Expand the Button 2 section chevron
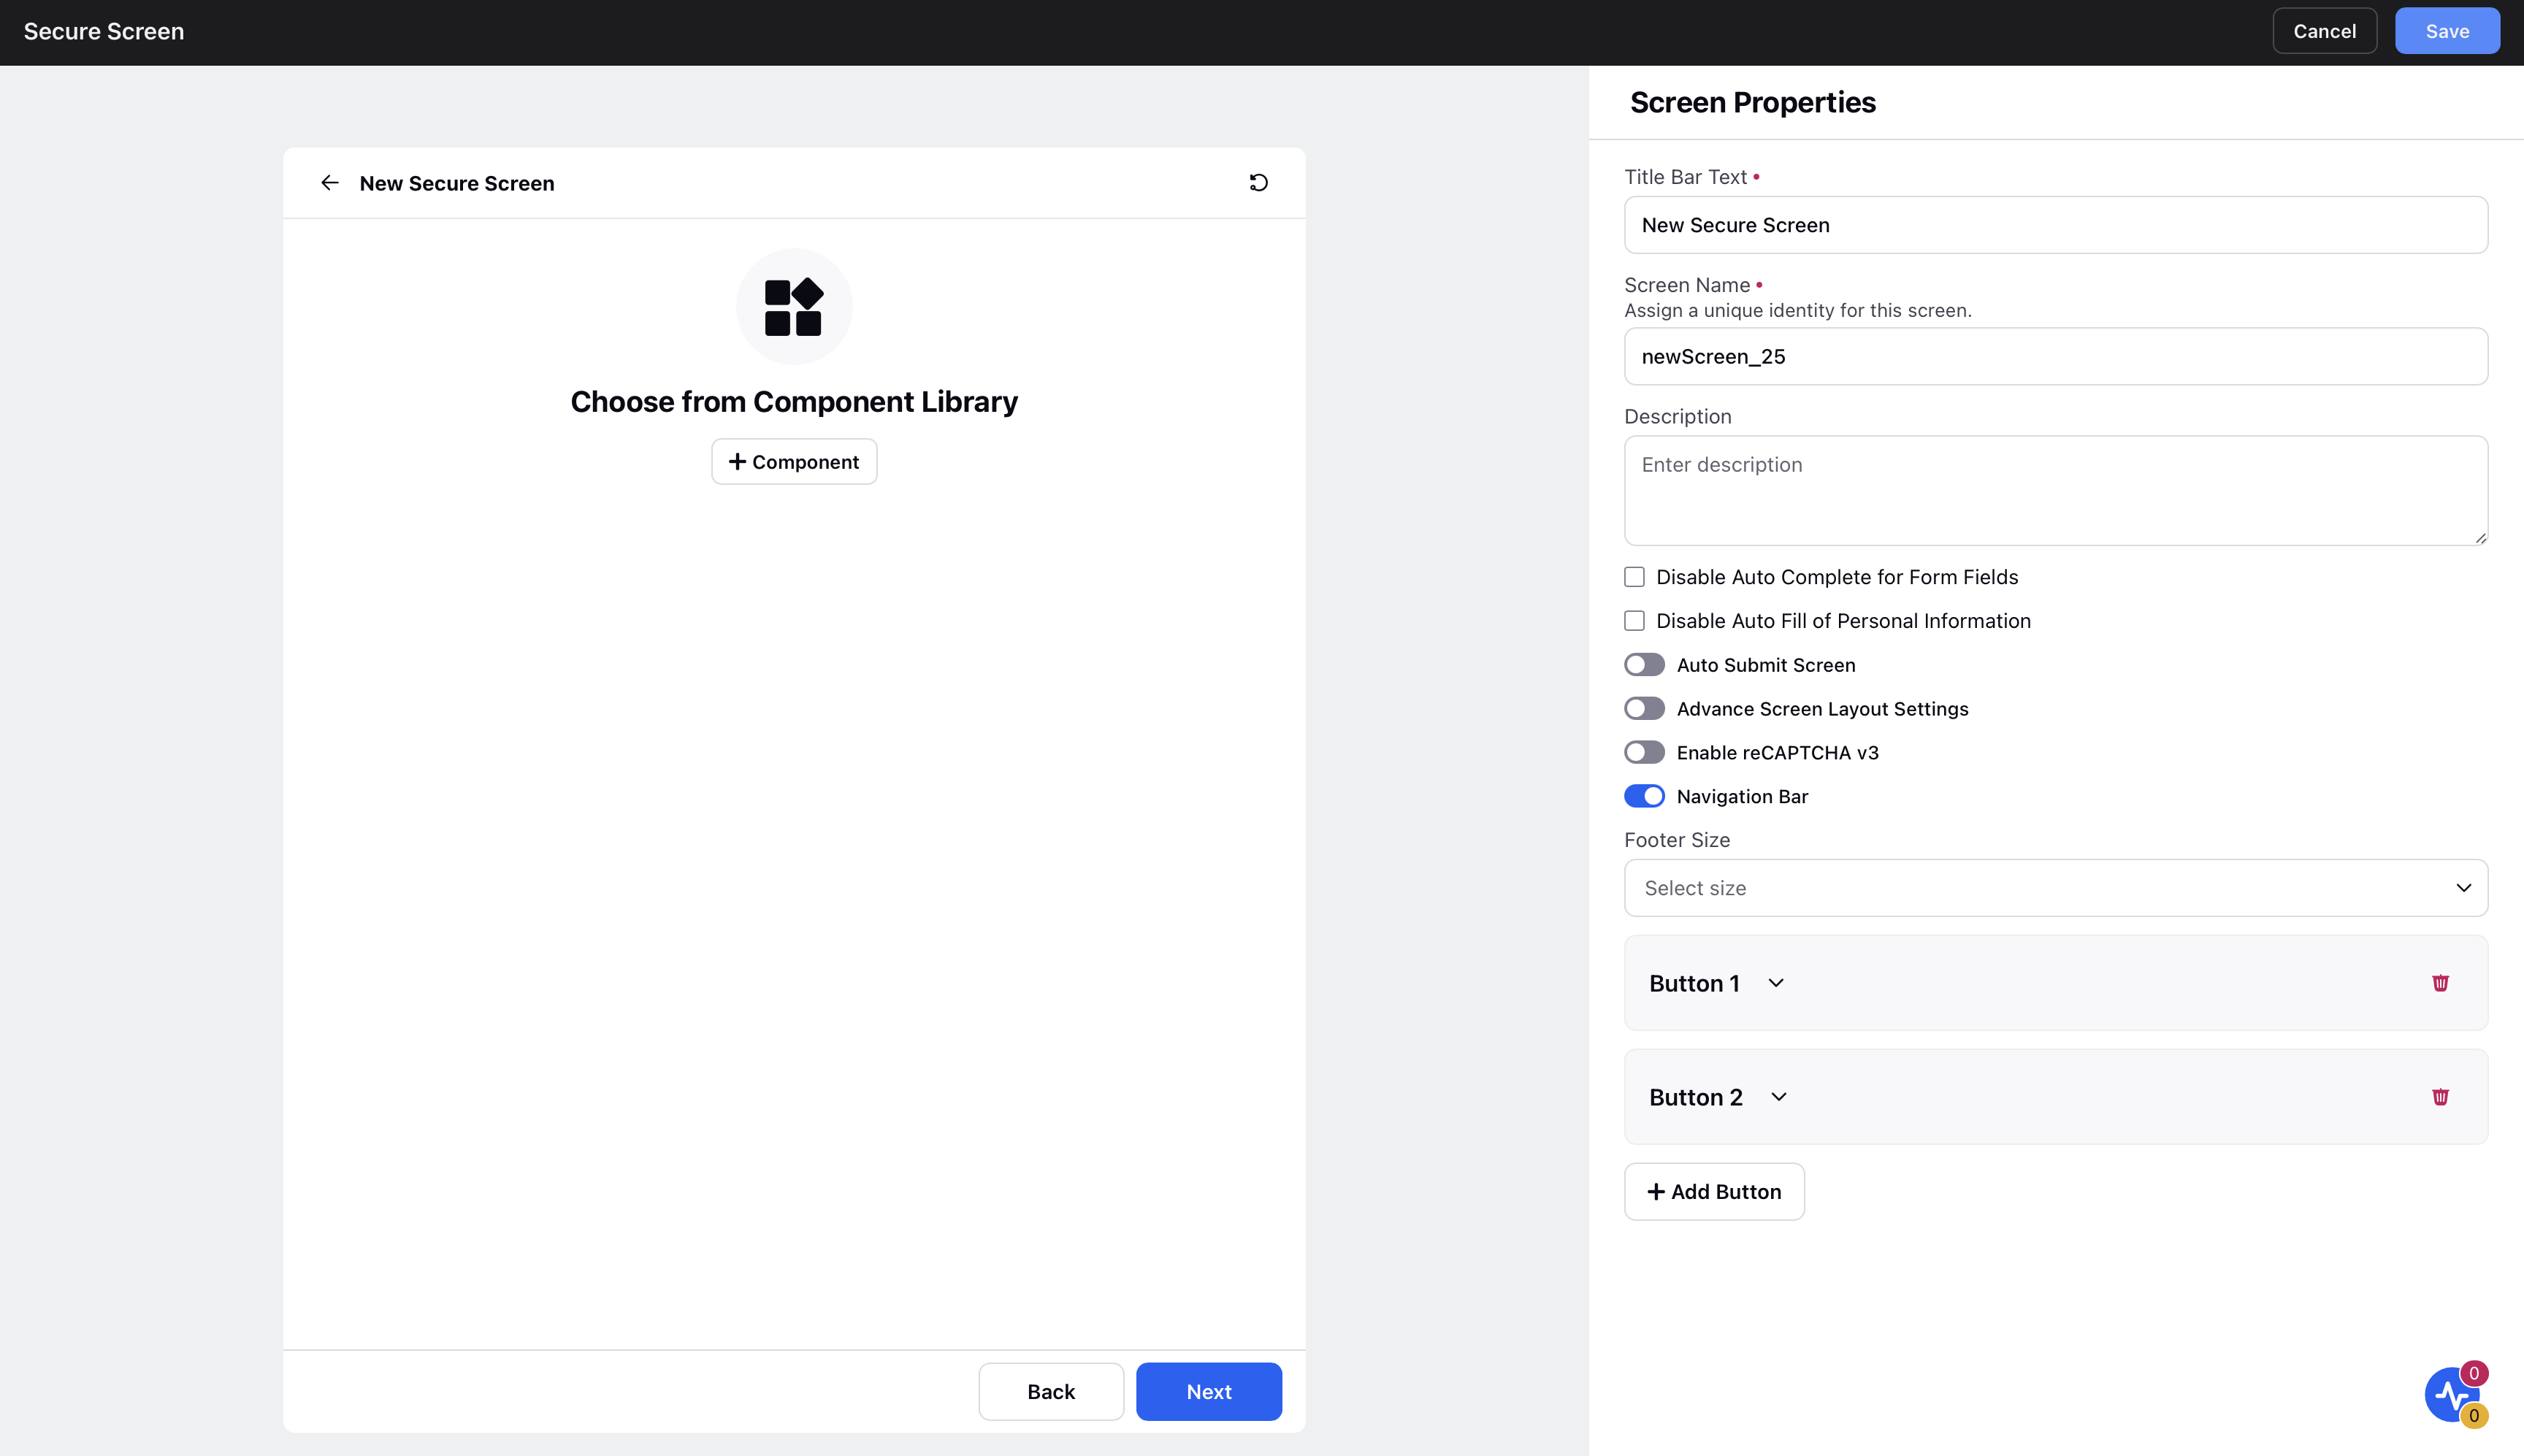2524x1456 pixels. [1778, 1097]
